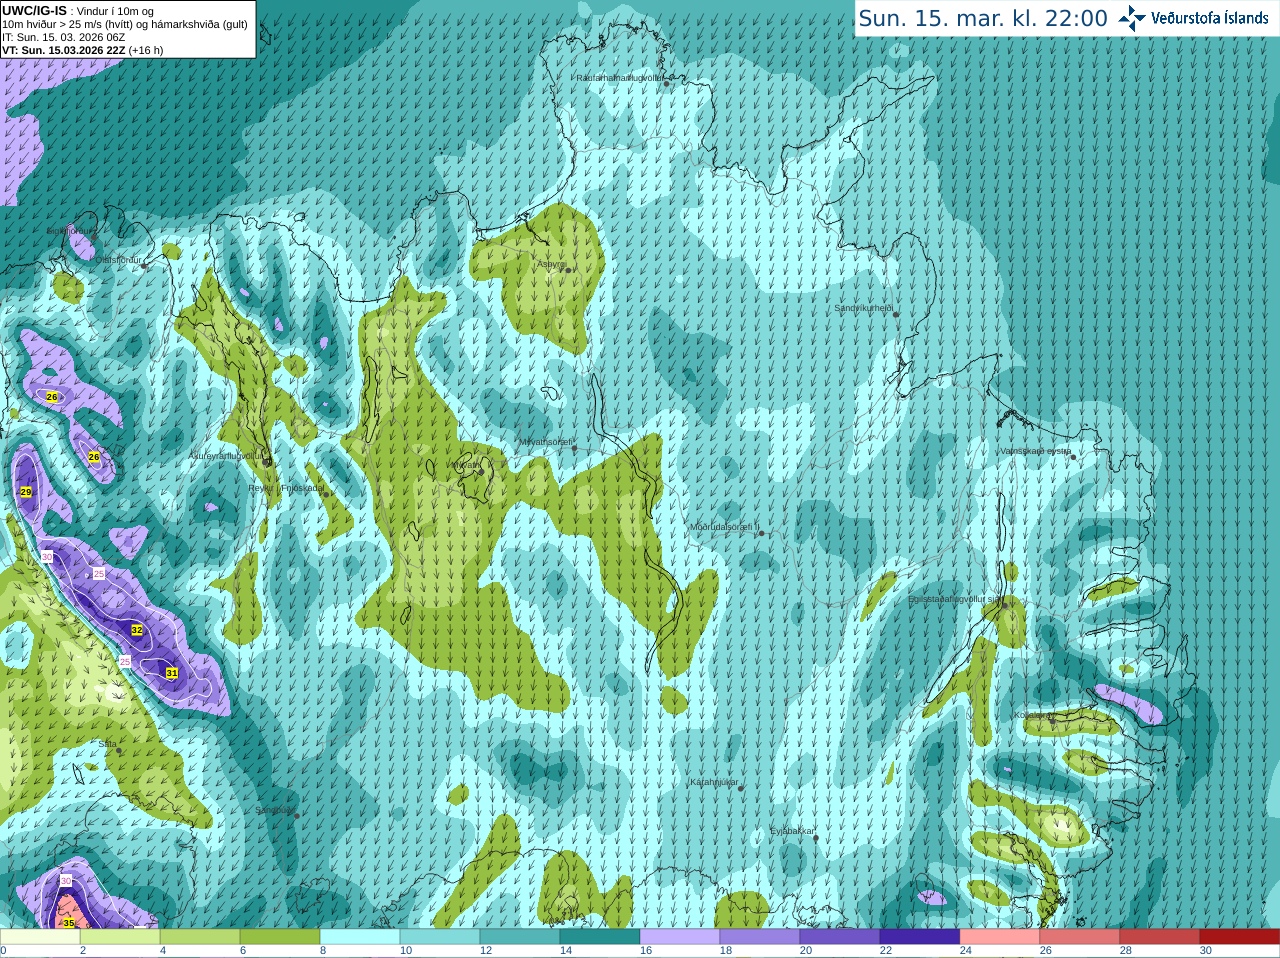Click the yellow gust marker labeled 32

click(137, 630)
